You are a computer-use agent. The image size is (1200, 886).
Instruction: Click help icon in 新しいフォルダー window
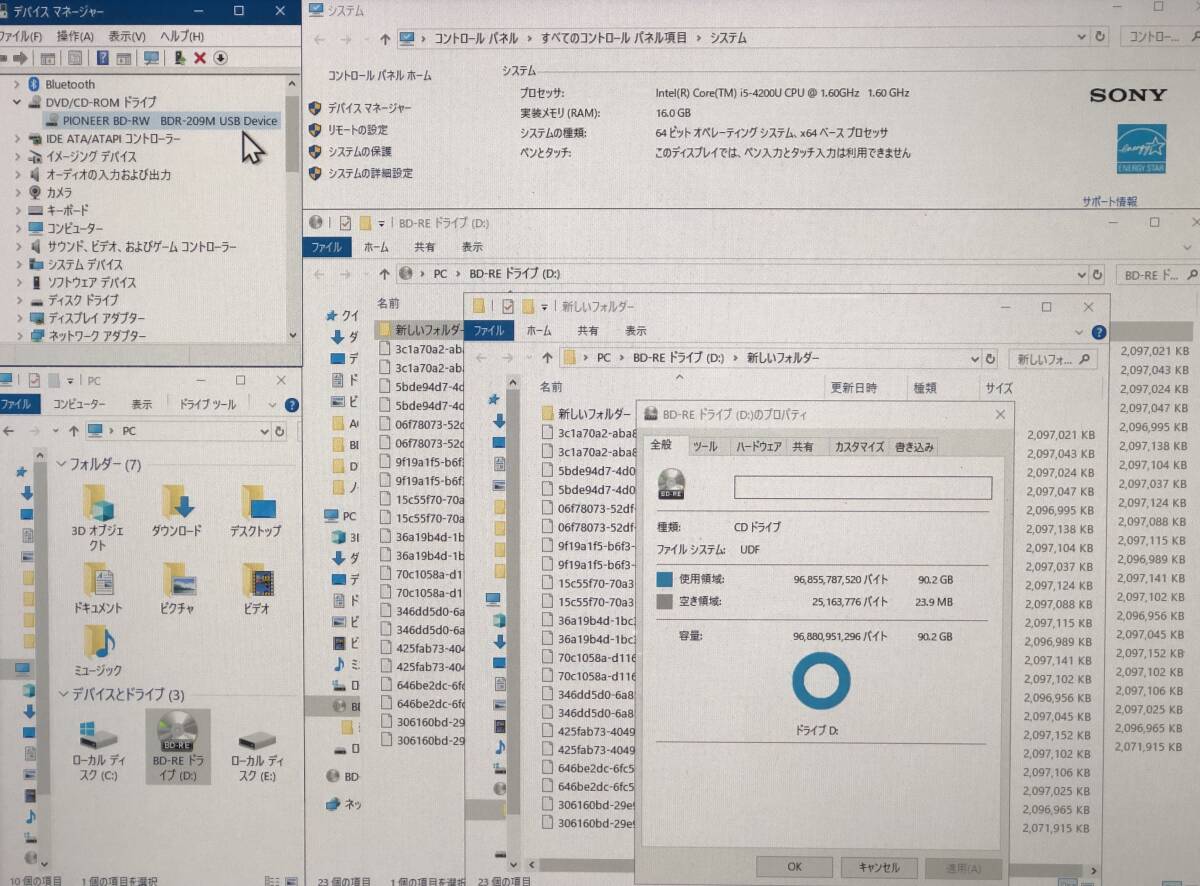1098,332
